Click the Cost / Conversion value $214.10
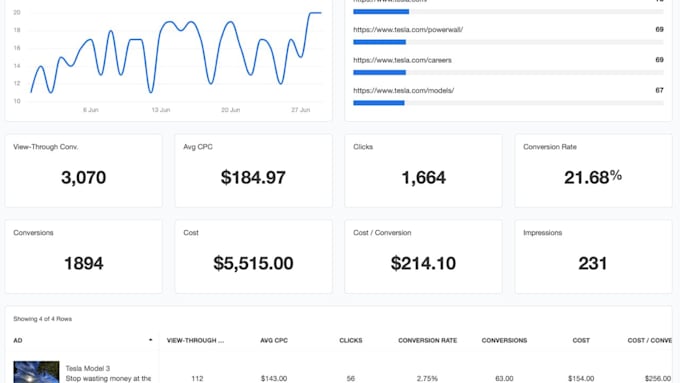This screenshot has width=680, height=383. pos(423,263)
